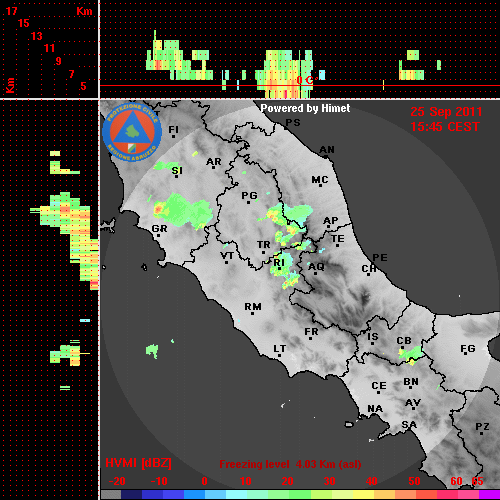Click the 25 Sep 2011 date stamp

point(446,112)
